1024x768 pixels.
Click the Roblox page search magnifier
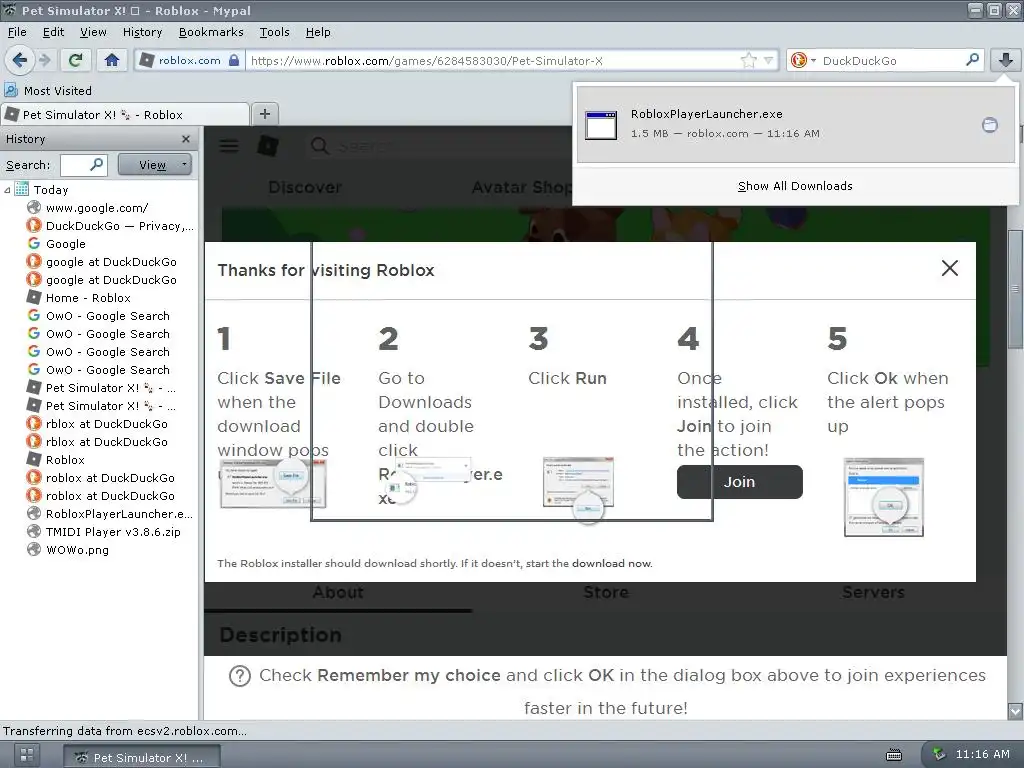tap(319, 146)
